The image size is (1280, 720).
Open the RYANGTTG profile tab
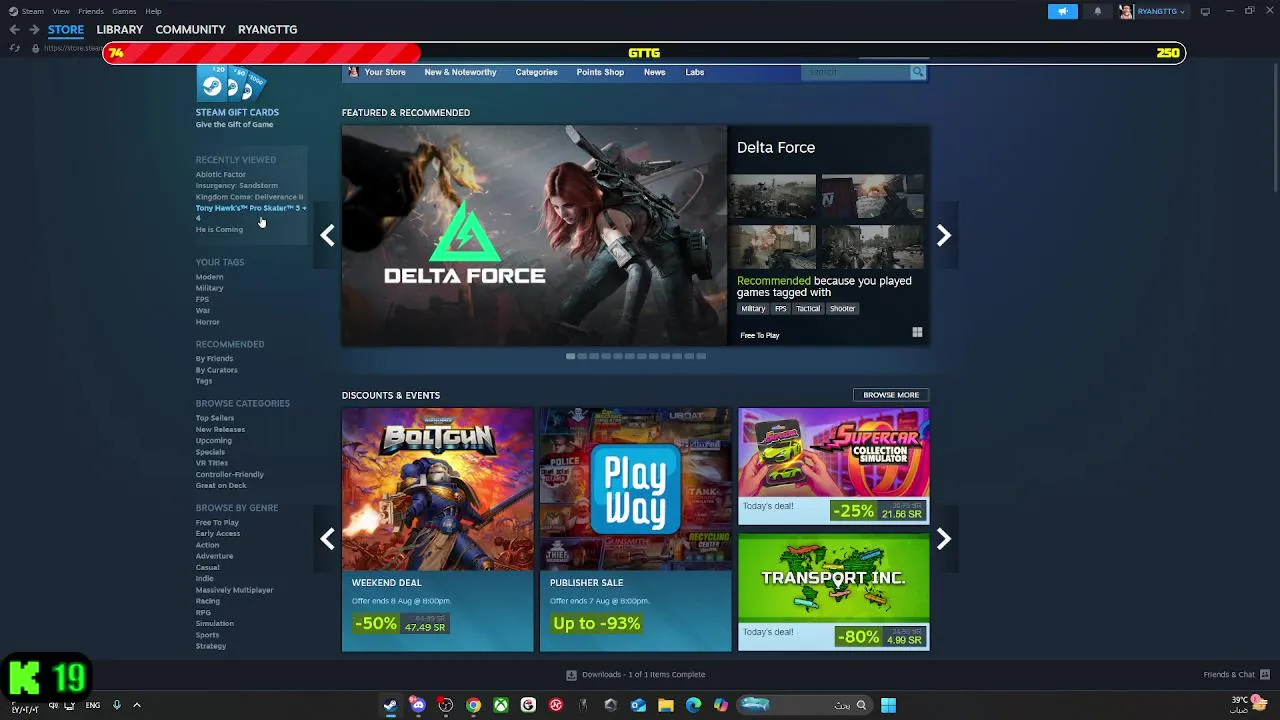[267, 30]
